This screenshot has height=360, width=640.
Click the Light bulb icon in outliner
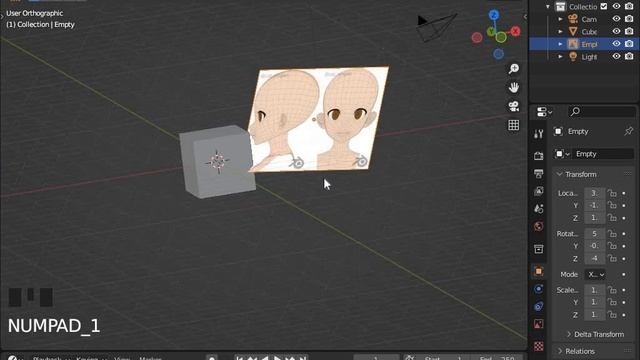click(x=573, y=57)
